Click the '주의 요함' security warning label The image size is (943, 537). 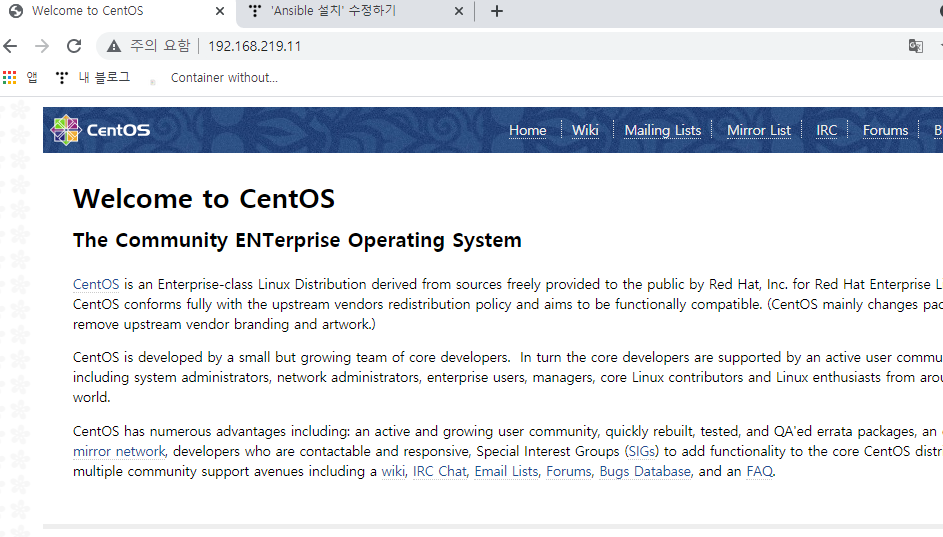click(160, 46)
